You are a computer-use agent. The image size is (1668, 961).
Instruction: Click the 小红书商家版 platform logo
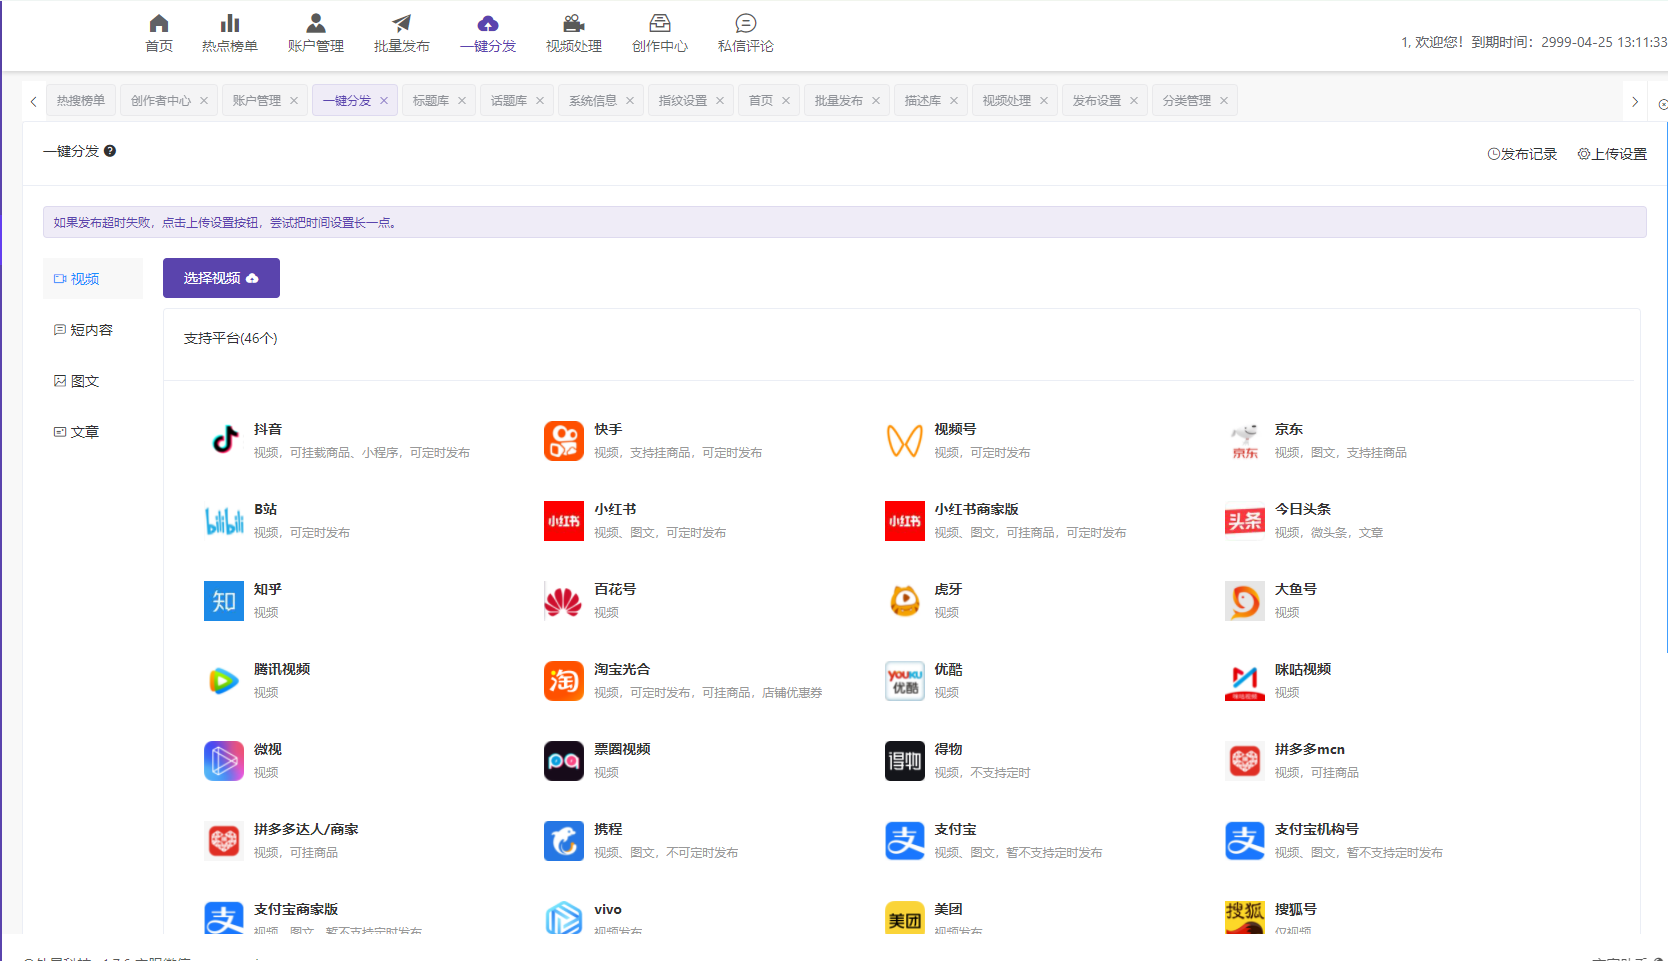pos(905,521)
